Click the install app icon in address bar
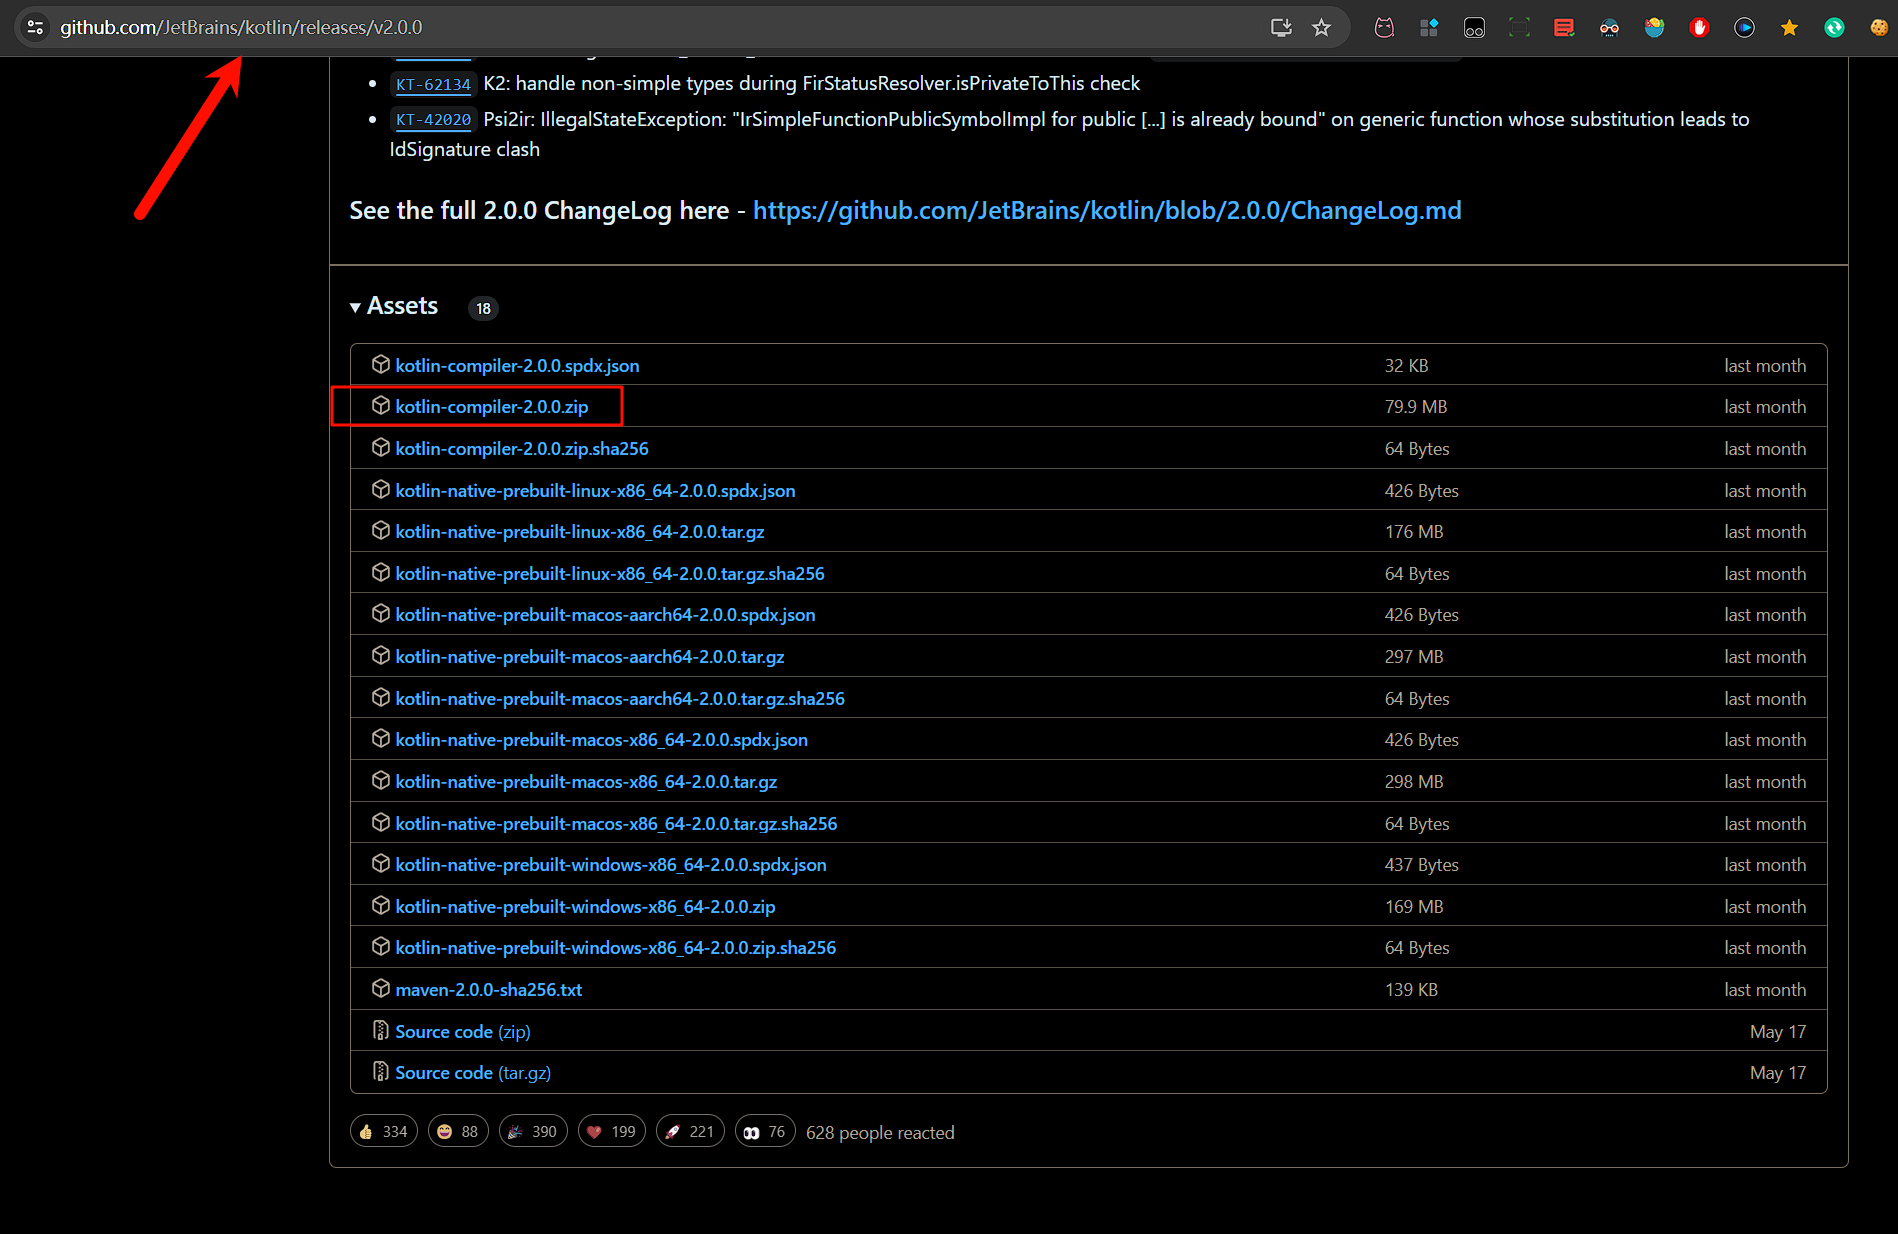The image size is (1898, 1234). coord(1280,28)
